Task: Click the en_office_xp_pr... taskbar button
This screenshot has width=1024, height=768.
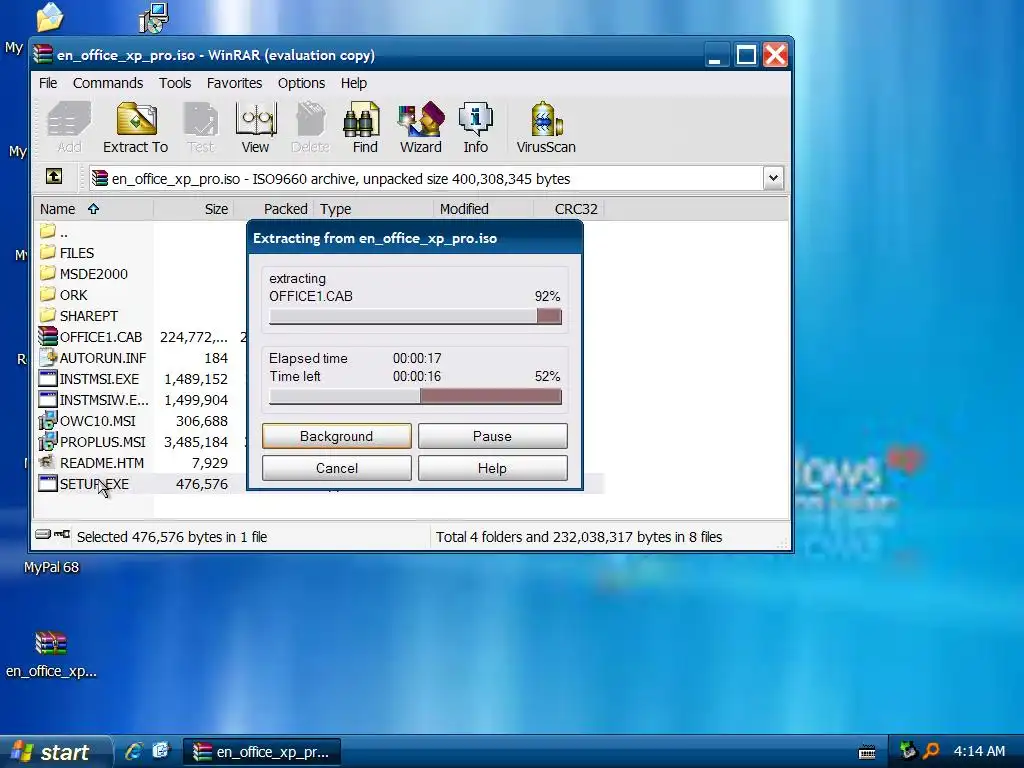Action: (262, 752)
